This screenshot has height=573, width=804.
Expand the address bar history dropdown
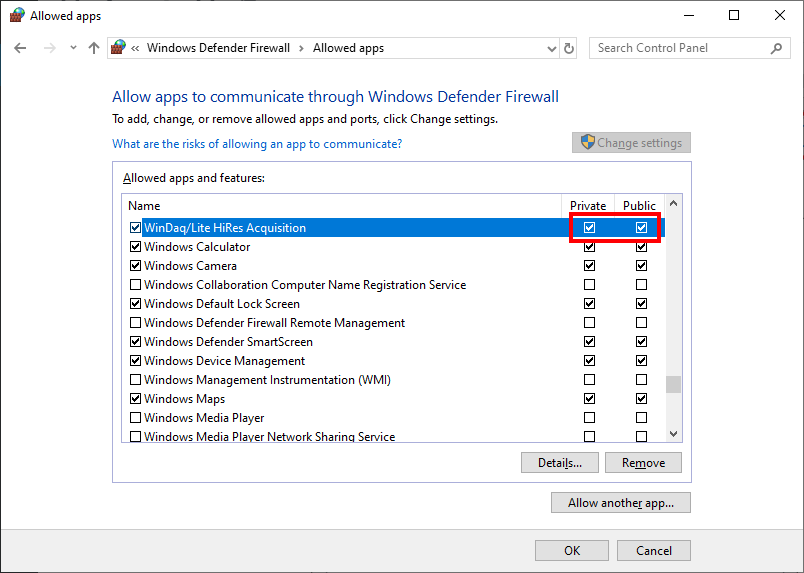click(x=552, y=49)
